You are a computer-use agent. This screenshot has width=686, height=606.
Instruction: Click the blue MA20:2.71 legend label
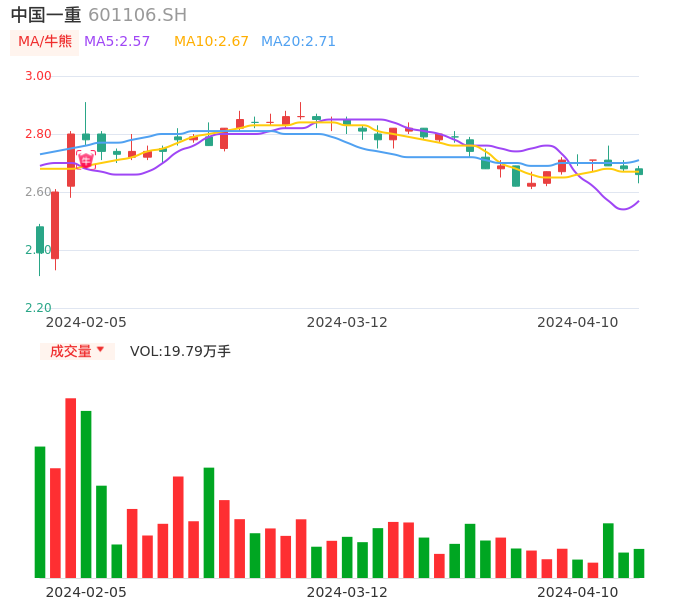click(298, 42)
